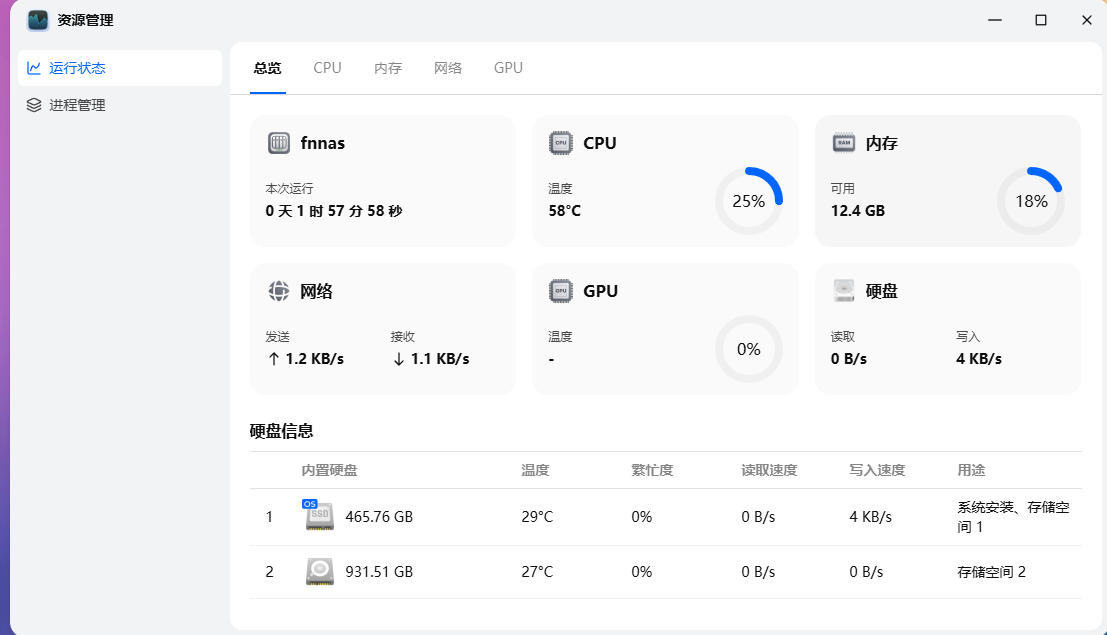Click the 内存 card title

pyautogui.click(x=882, y=143)
